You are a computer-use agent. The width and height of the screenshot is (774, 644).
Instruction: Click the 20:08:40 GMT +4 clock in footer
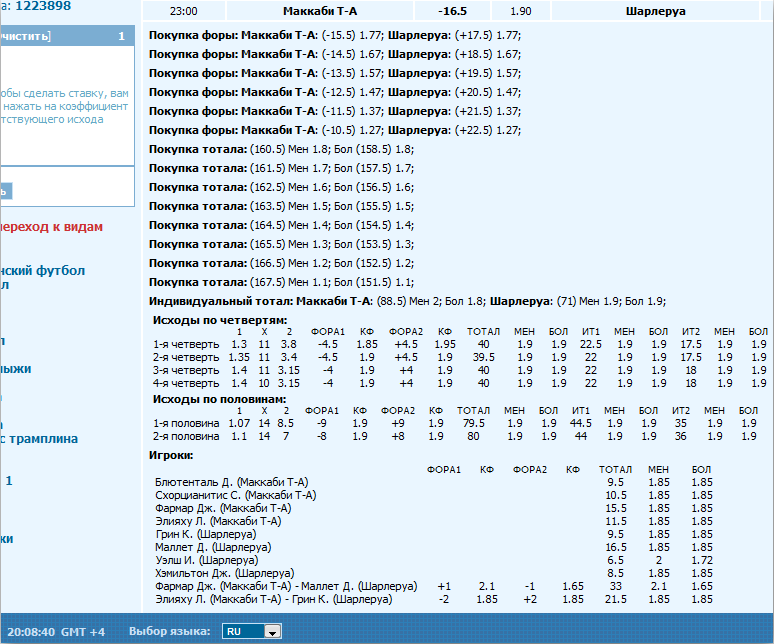[56, 632]
